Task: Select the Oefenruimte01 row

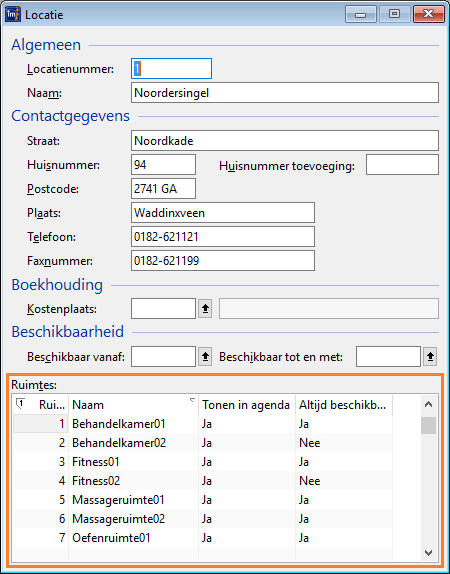Action: click(x=202, y=538)
